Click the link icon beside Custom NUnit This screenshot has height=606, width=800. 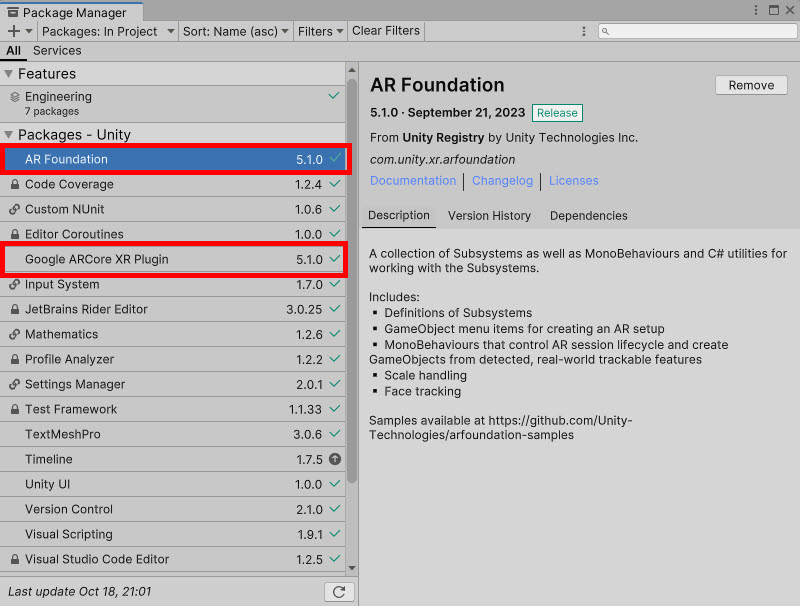coord(15,209)
